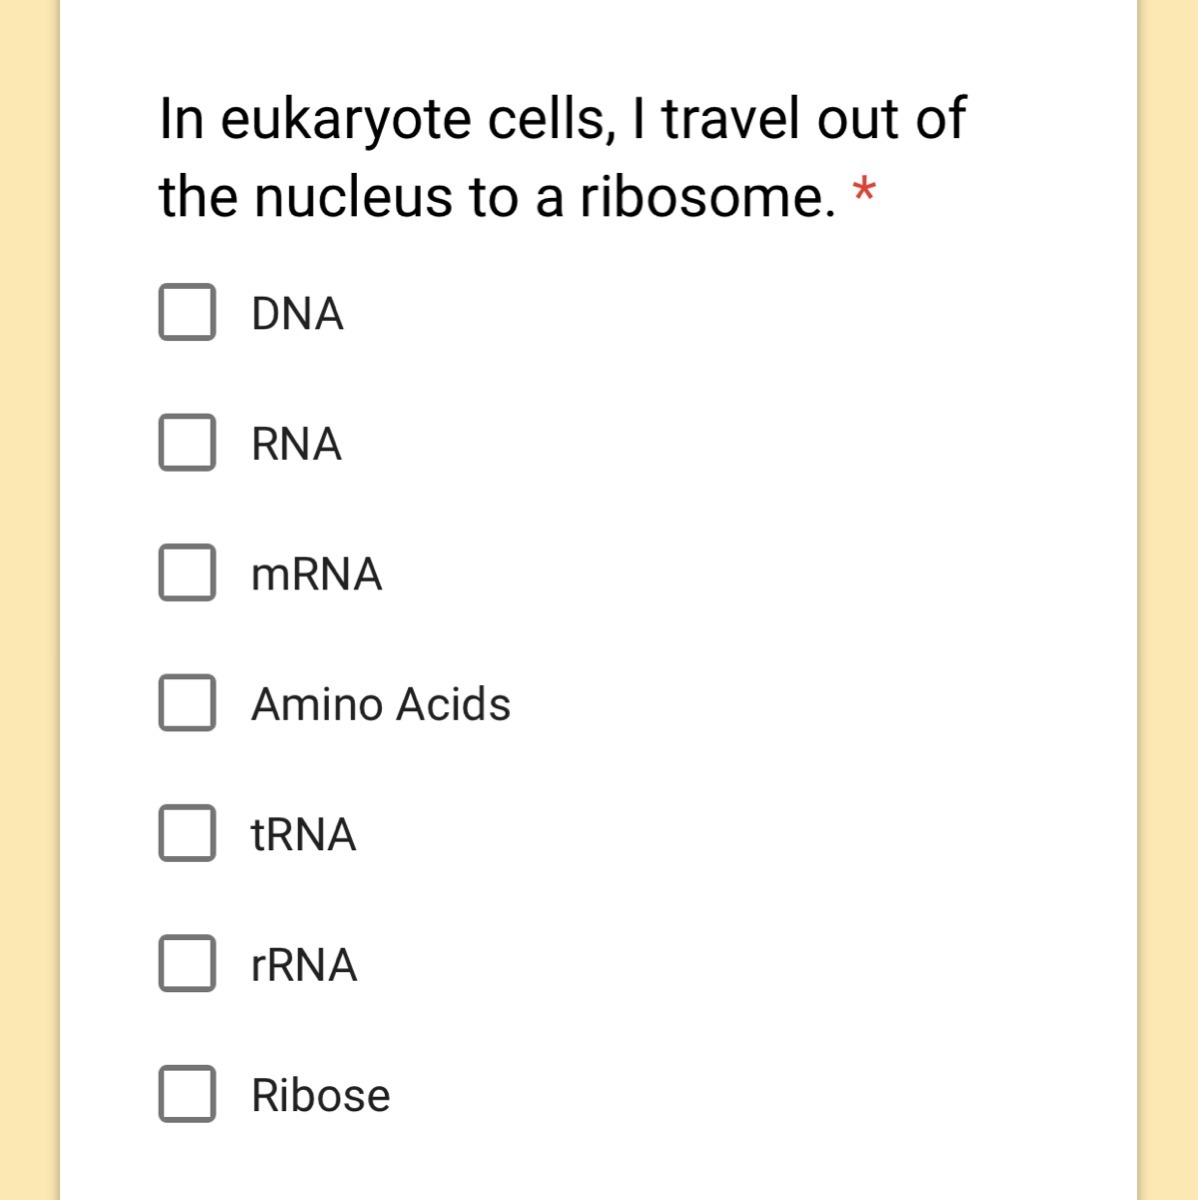The height and width of the screenshot is (1200, 1198).
Task: Click the question's first line about eukaryote cells
Action: [x=562, y=120]
